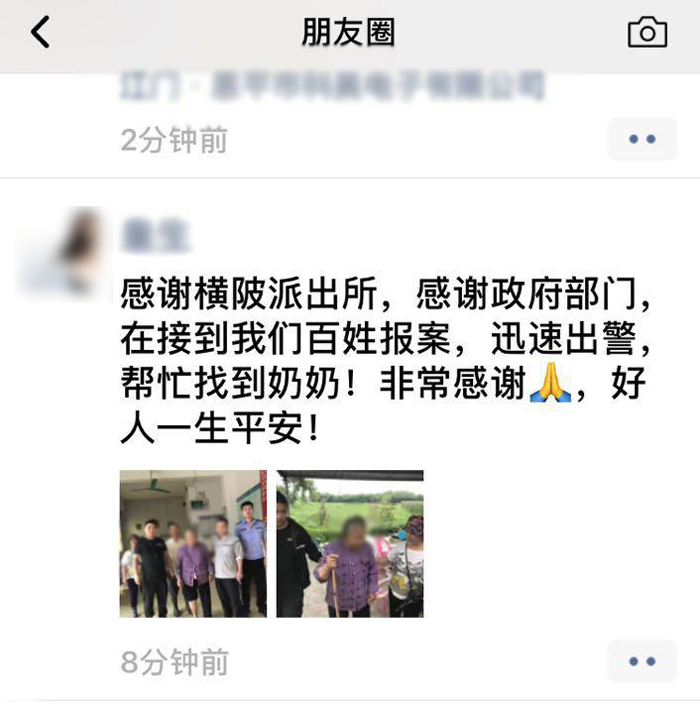700x703 pixels.
Task: Tap the phrase 非常感谢
Action: (x=453, y=384)
